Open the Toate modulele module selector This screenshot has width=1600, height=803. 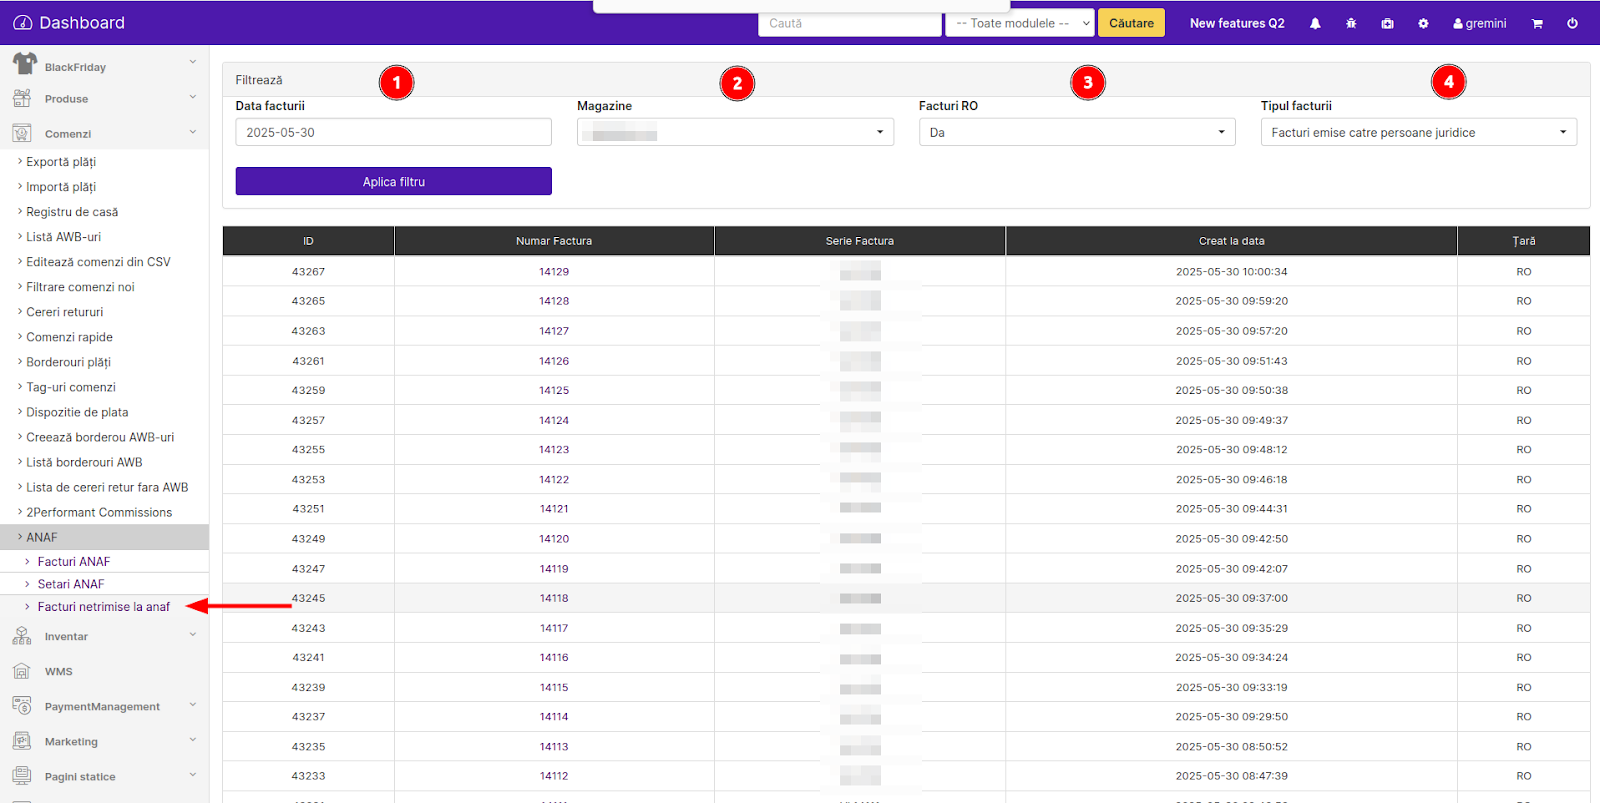pyautogui.click(x=1019, y=23)
